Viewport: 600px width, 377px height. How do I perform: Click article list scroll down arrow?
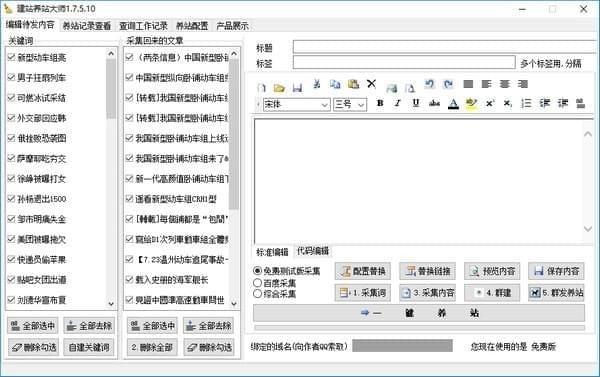[234, 304]
